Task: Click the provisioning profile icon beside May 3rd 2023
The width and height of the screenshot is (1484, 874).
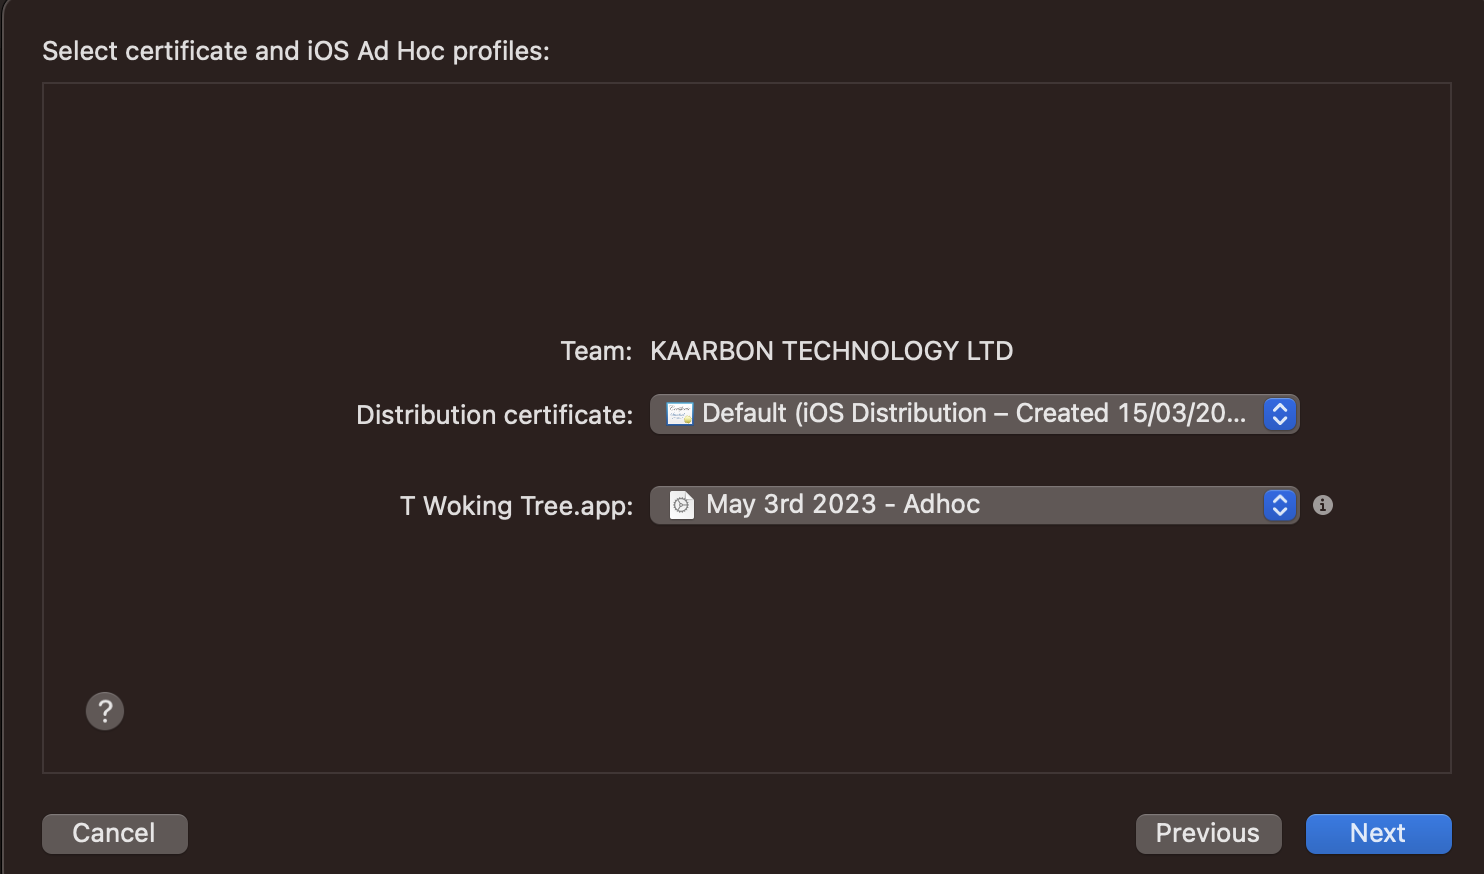Action: pyautogui.click(x=681, y=505)
